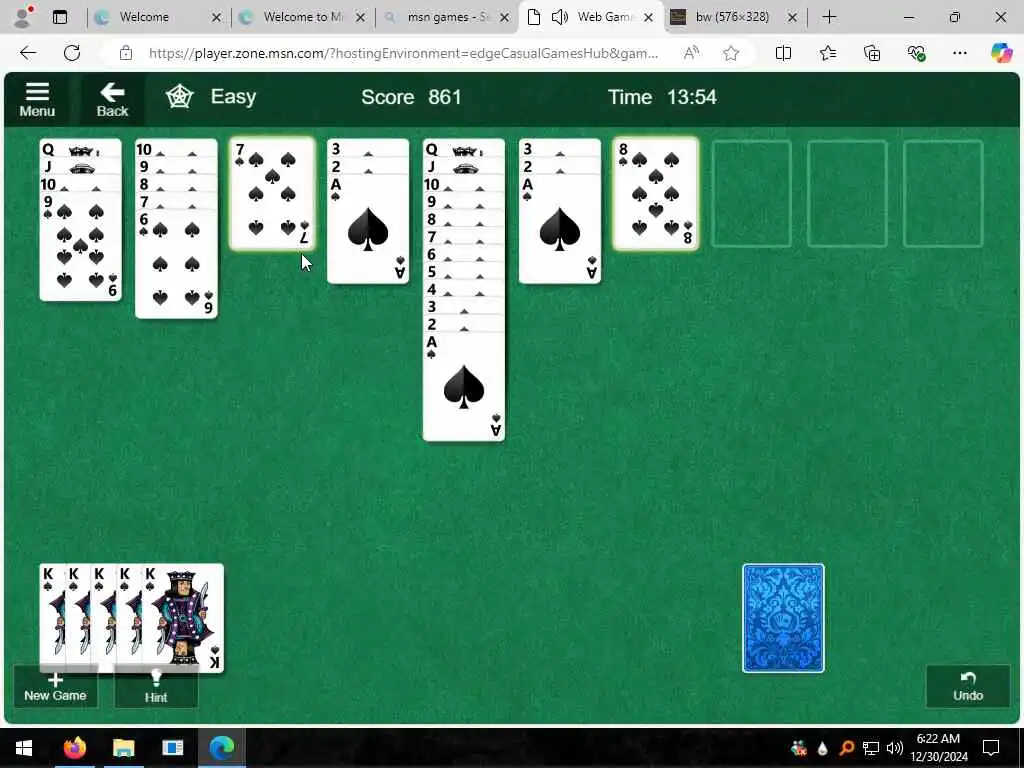Open the volume control in system tray
1024x768 pixels.
pos(895,748)
